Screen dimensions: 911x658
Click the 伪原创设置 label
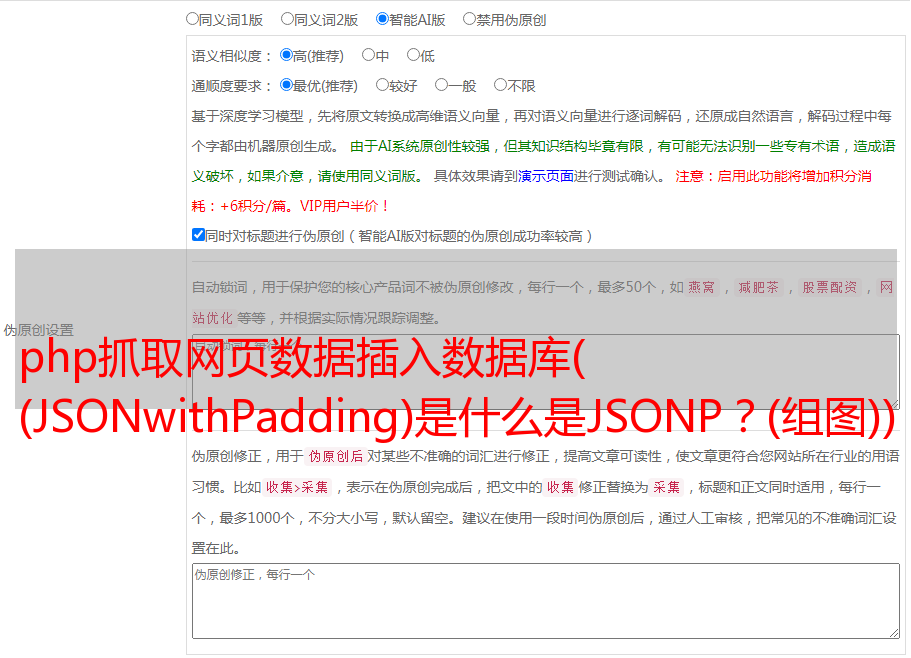[38, 330]
